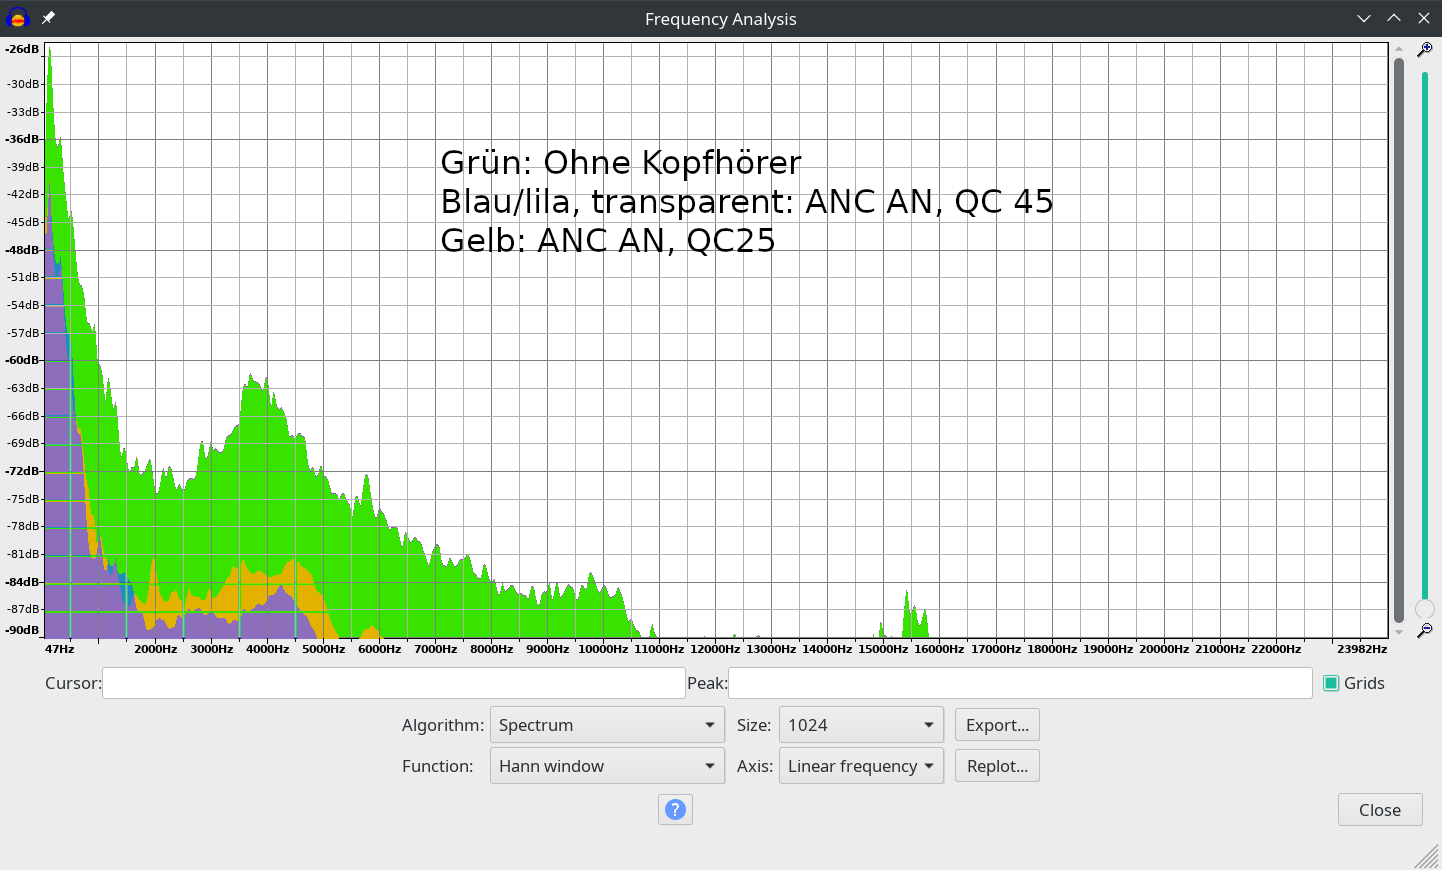Click inside the Peak readout field

coord(1020,683)
